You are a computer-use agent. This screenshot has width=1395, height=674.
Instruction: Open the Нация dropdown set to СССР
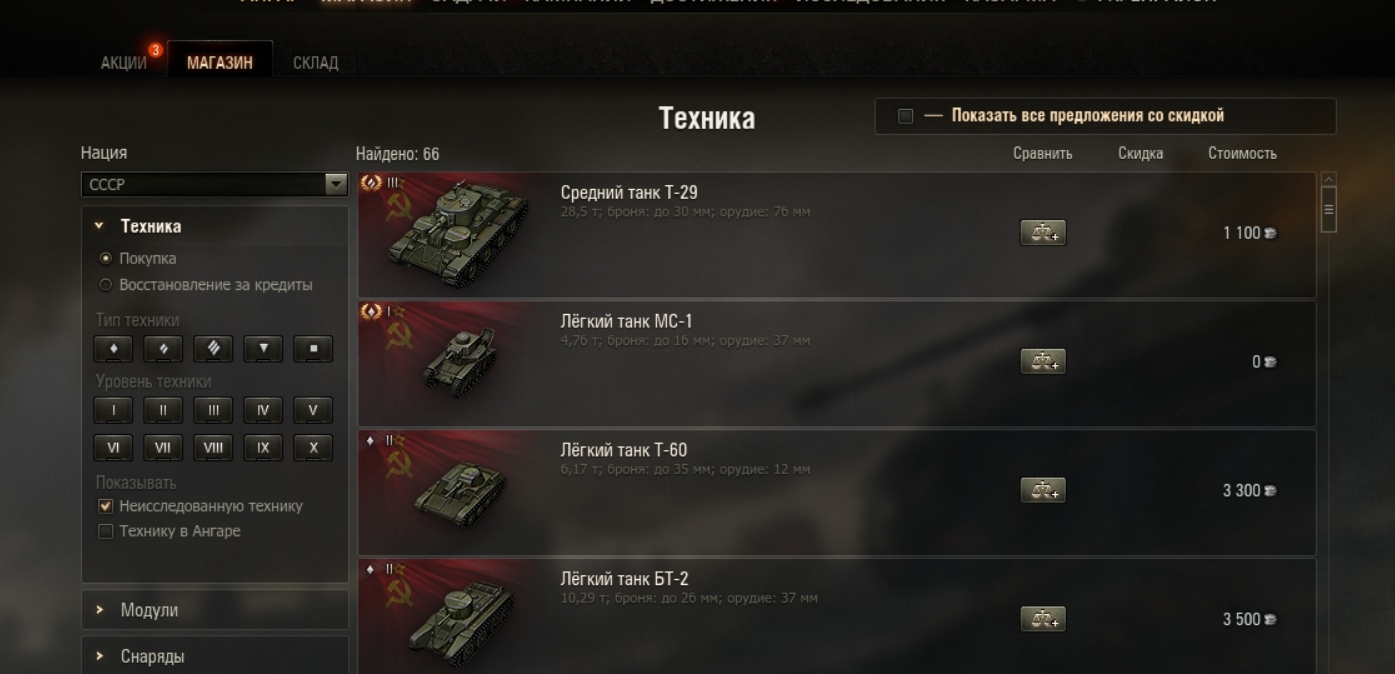click(214, 184)
